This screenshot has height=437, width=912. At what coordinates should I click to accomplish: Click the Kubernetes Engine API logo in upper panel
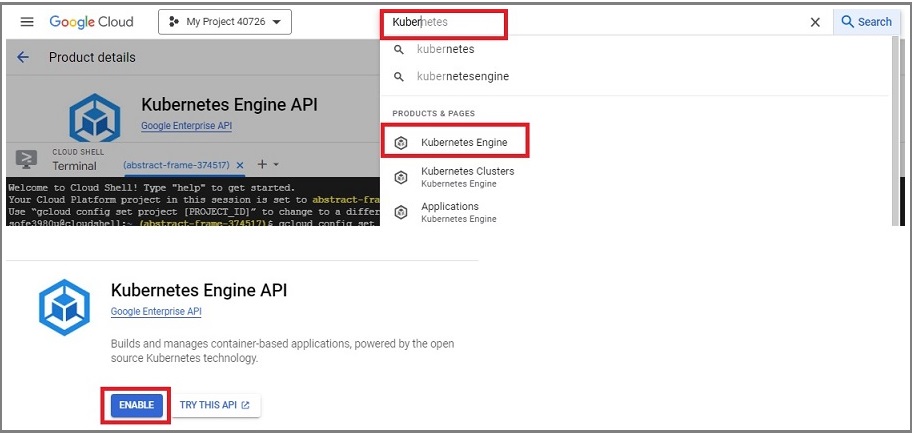(95, 118)
